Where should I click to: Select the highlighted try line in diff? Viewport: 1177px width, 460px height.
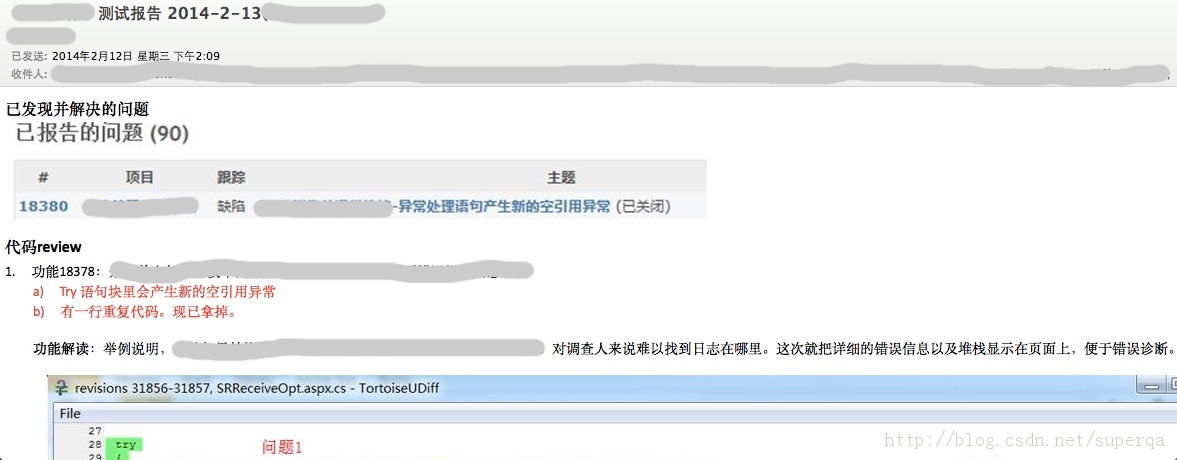(x=125, y=445)
